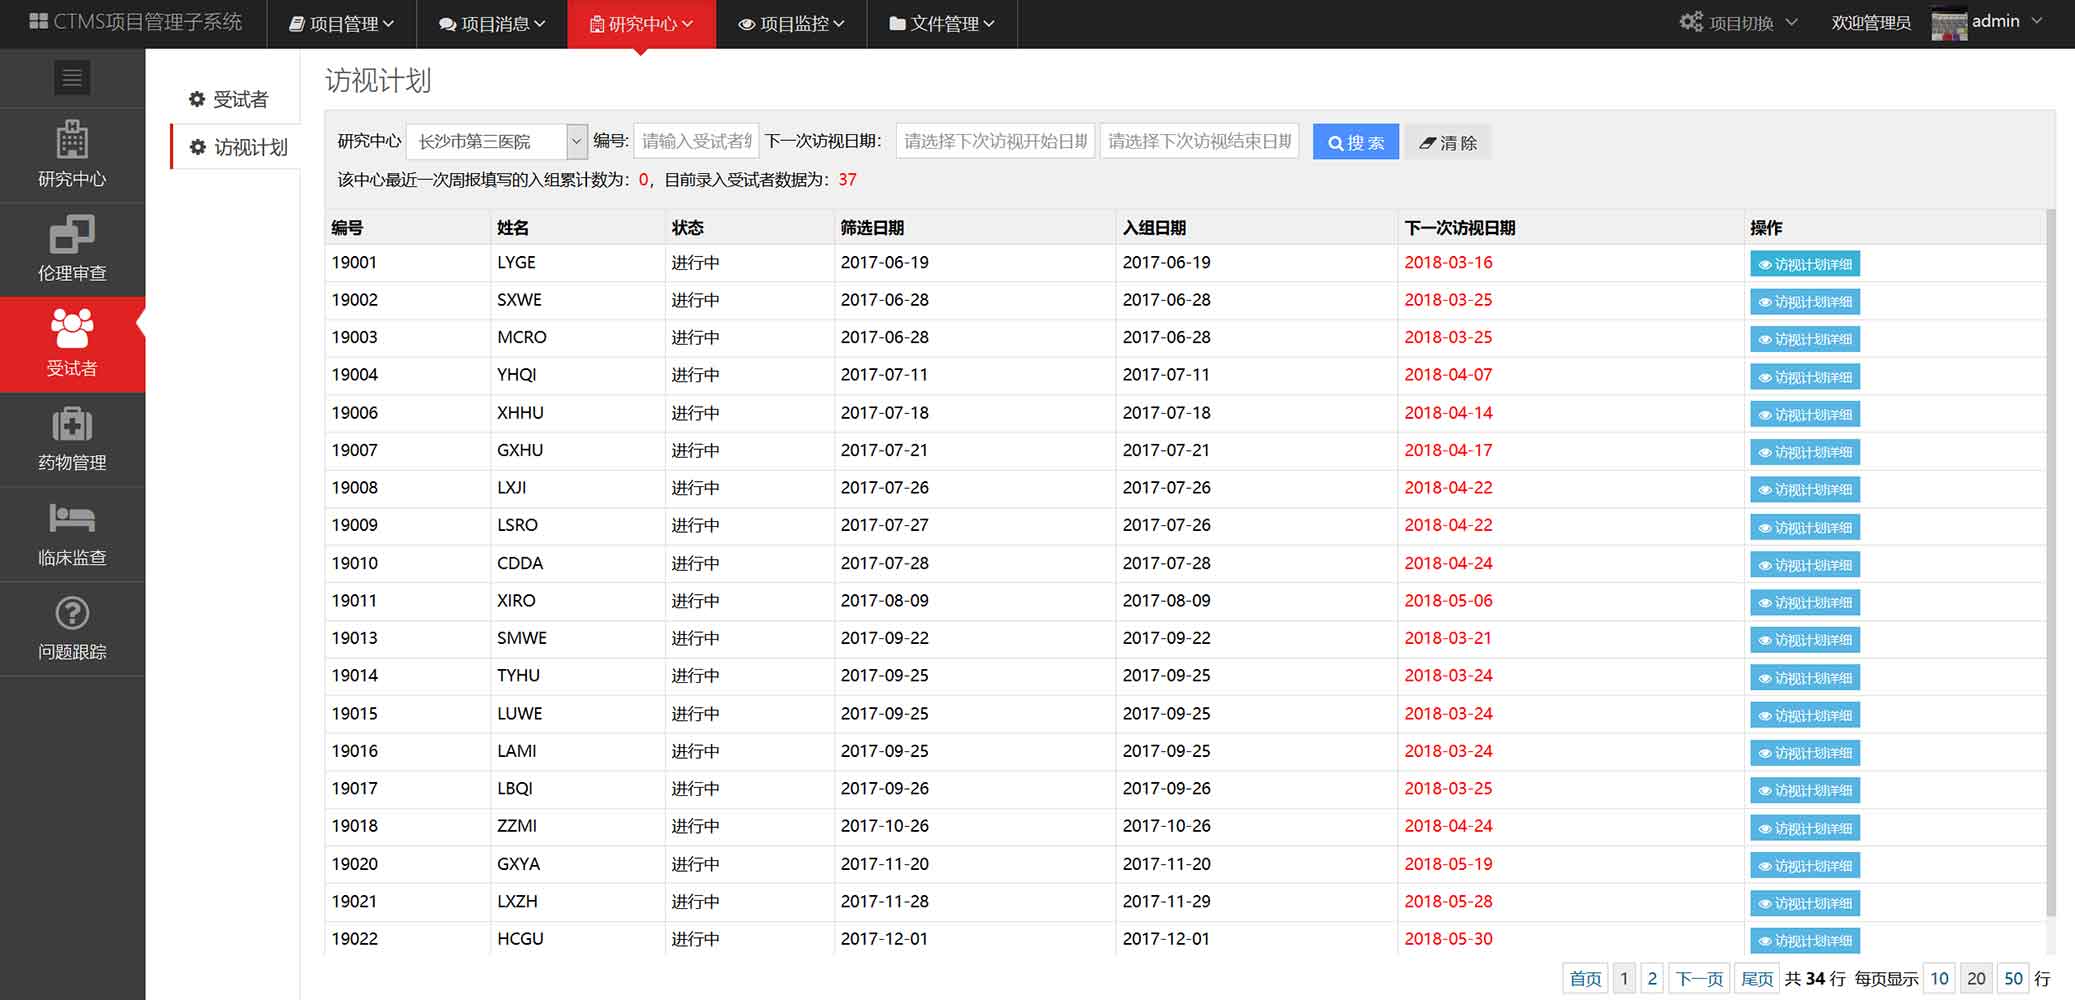Show 10 rows per page
Viewport: 2075px width, 1000px height.
point(1939,978)
